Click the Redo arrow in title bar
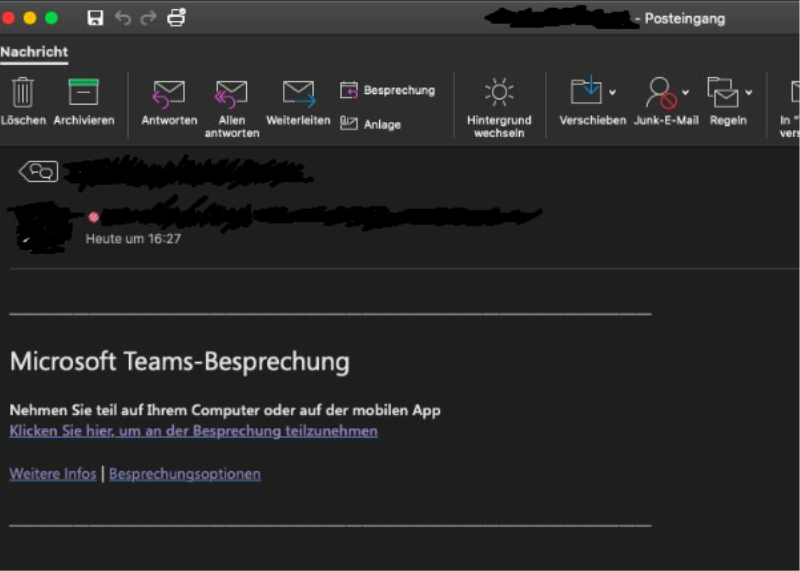 click(x=148, y=18)
